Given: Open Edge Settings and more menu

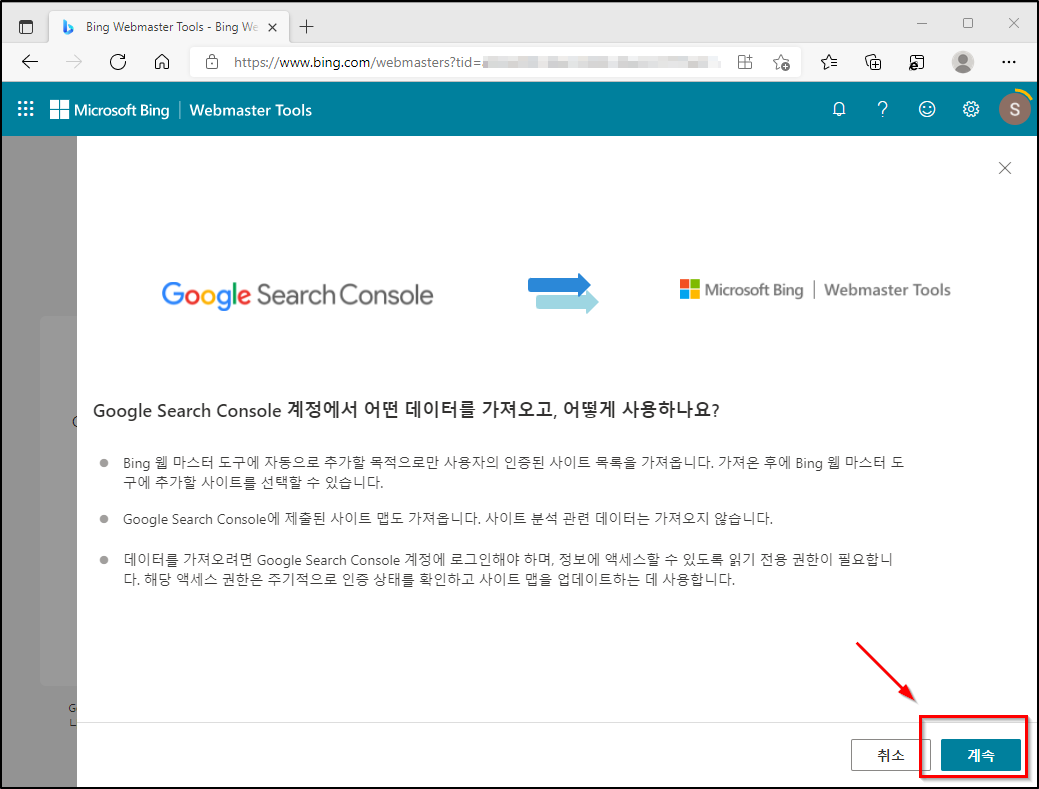Looking at the screenshot, I should 1009,62.
